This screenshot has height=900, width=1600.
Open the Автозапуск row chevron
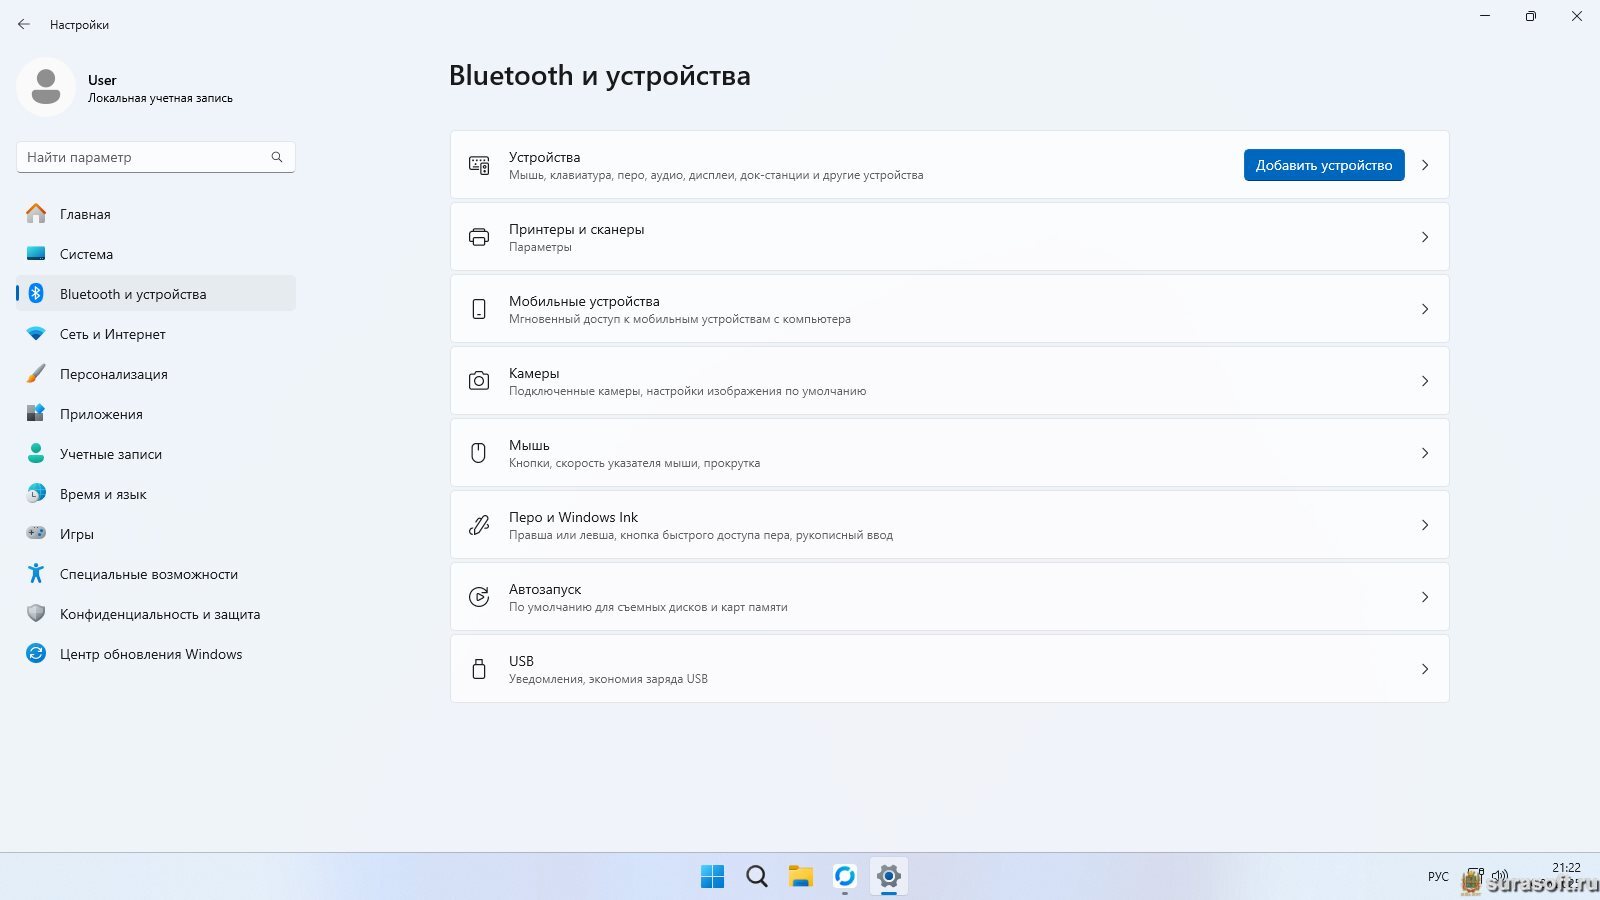click(1425, 597)
